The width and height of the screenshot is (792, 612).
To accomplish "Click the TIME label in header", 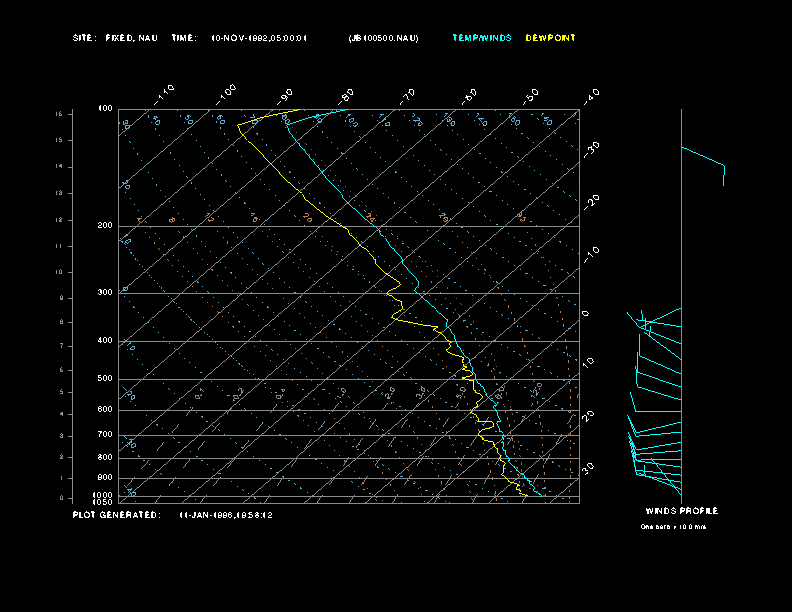I will [184, 38].
